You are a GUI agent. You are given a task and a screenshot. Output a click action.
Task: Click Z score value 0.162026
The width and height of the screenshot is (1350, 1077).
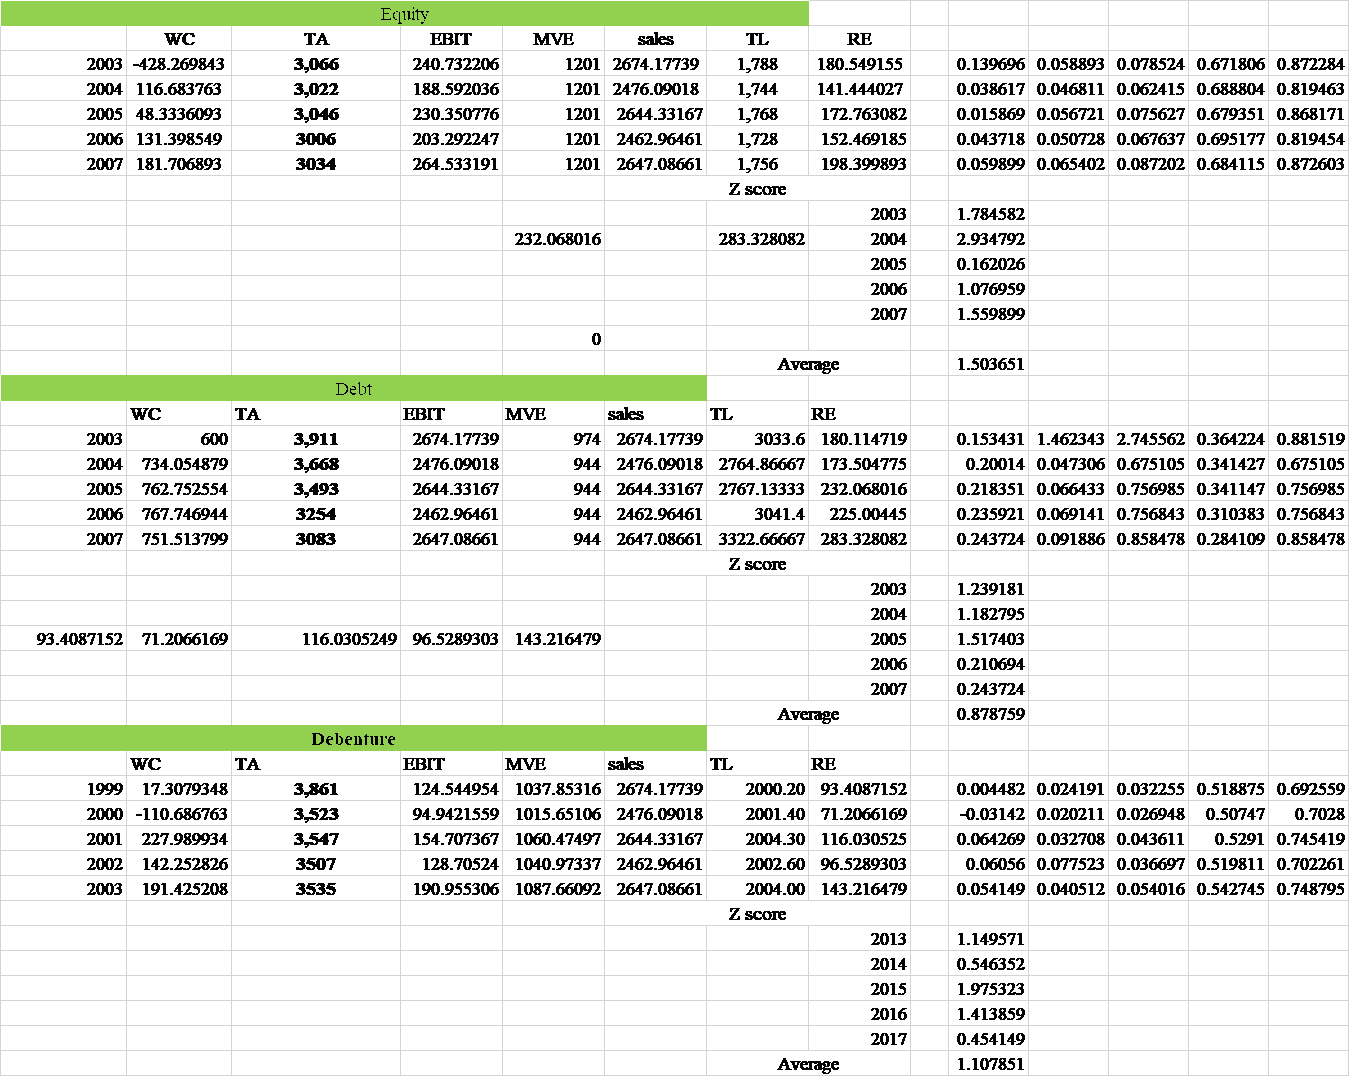(x=988, y=264)
